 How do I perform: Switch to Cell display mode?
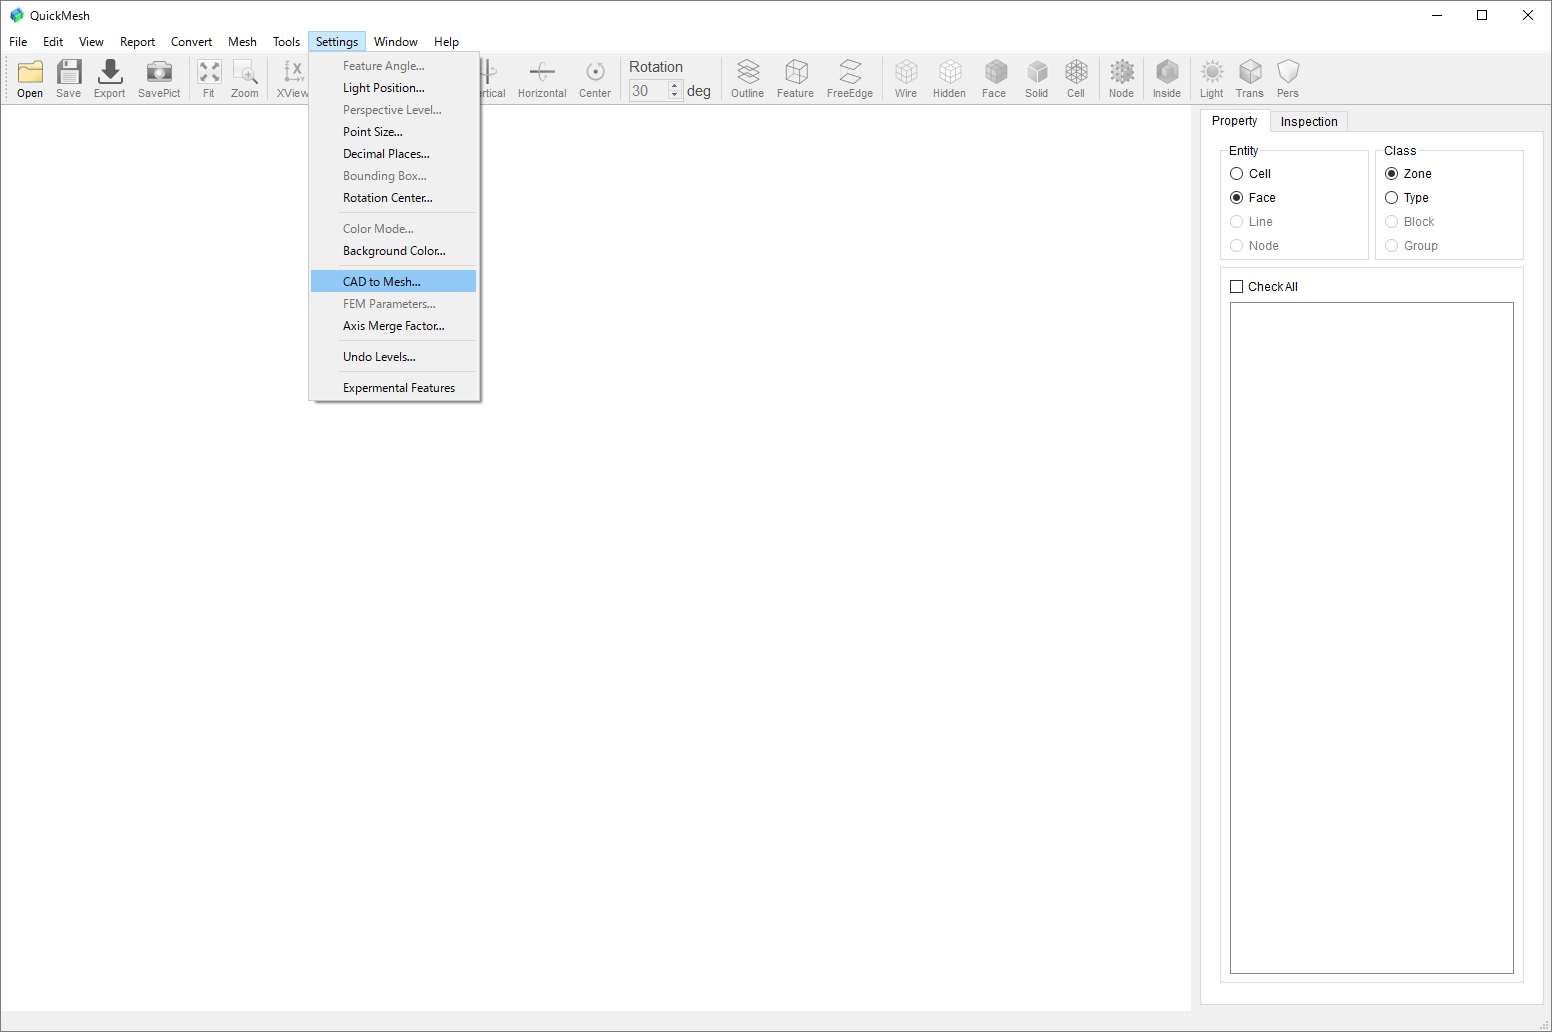(x=1076, y=78)
